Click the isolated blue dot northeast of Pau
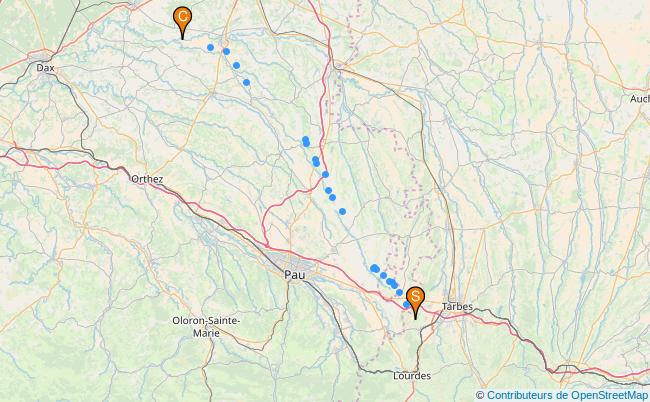 pyautogui.click(x=342, y=212)
